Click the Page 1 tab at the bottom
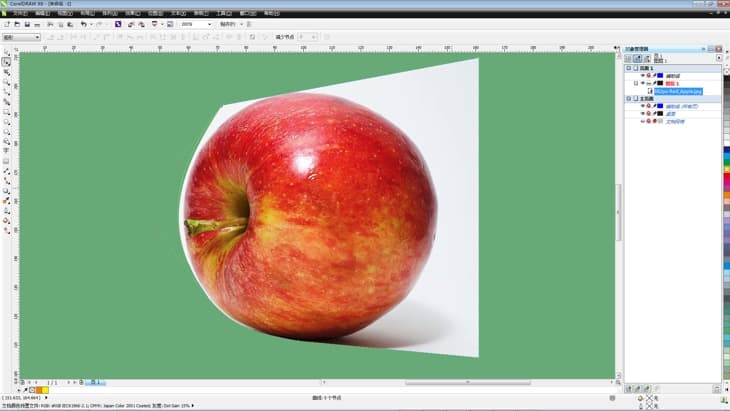Screen dimensions: 730x411 95,382
